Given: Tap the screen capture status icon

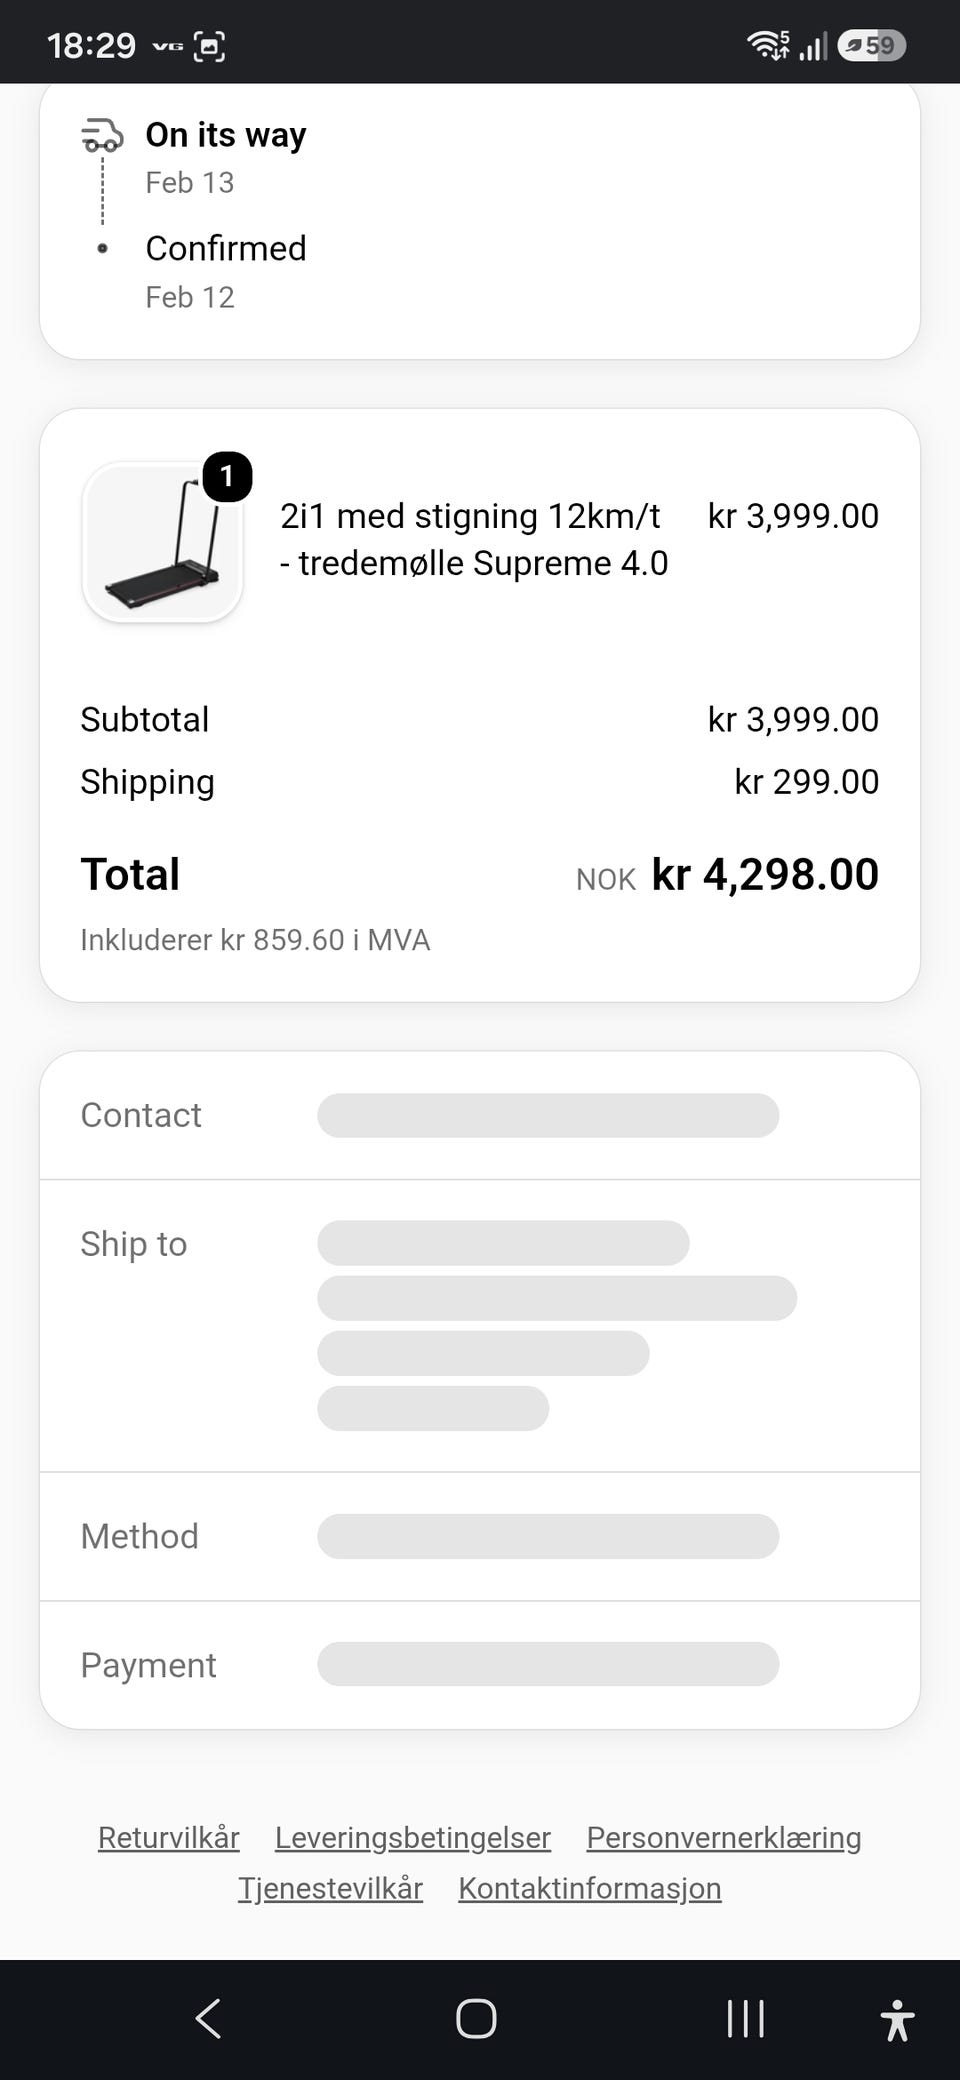Looking at the screenshot, I should [x=209, y=46].
